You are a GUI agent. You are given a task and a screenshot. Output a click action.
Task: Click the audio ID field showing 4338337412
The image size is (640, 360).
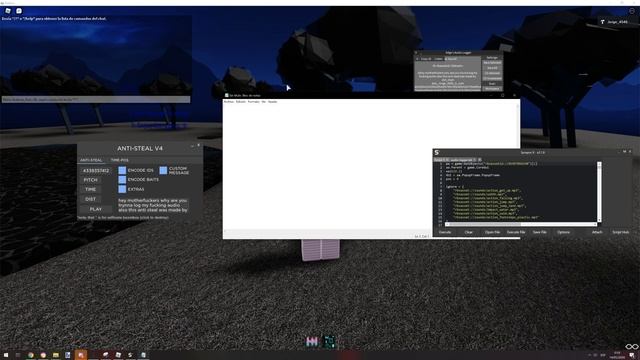point(96,170)
